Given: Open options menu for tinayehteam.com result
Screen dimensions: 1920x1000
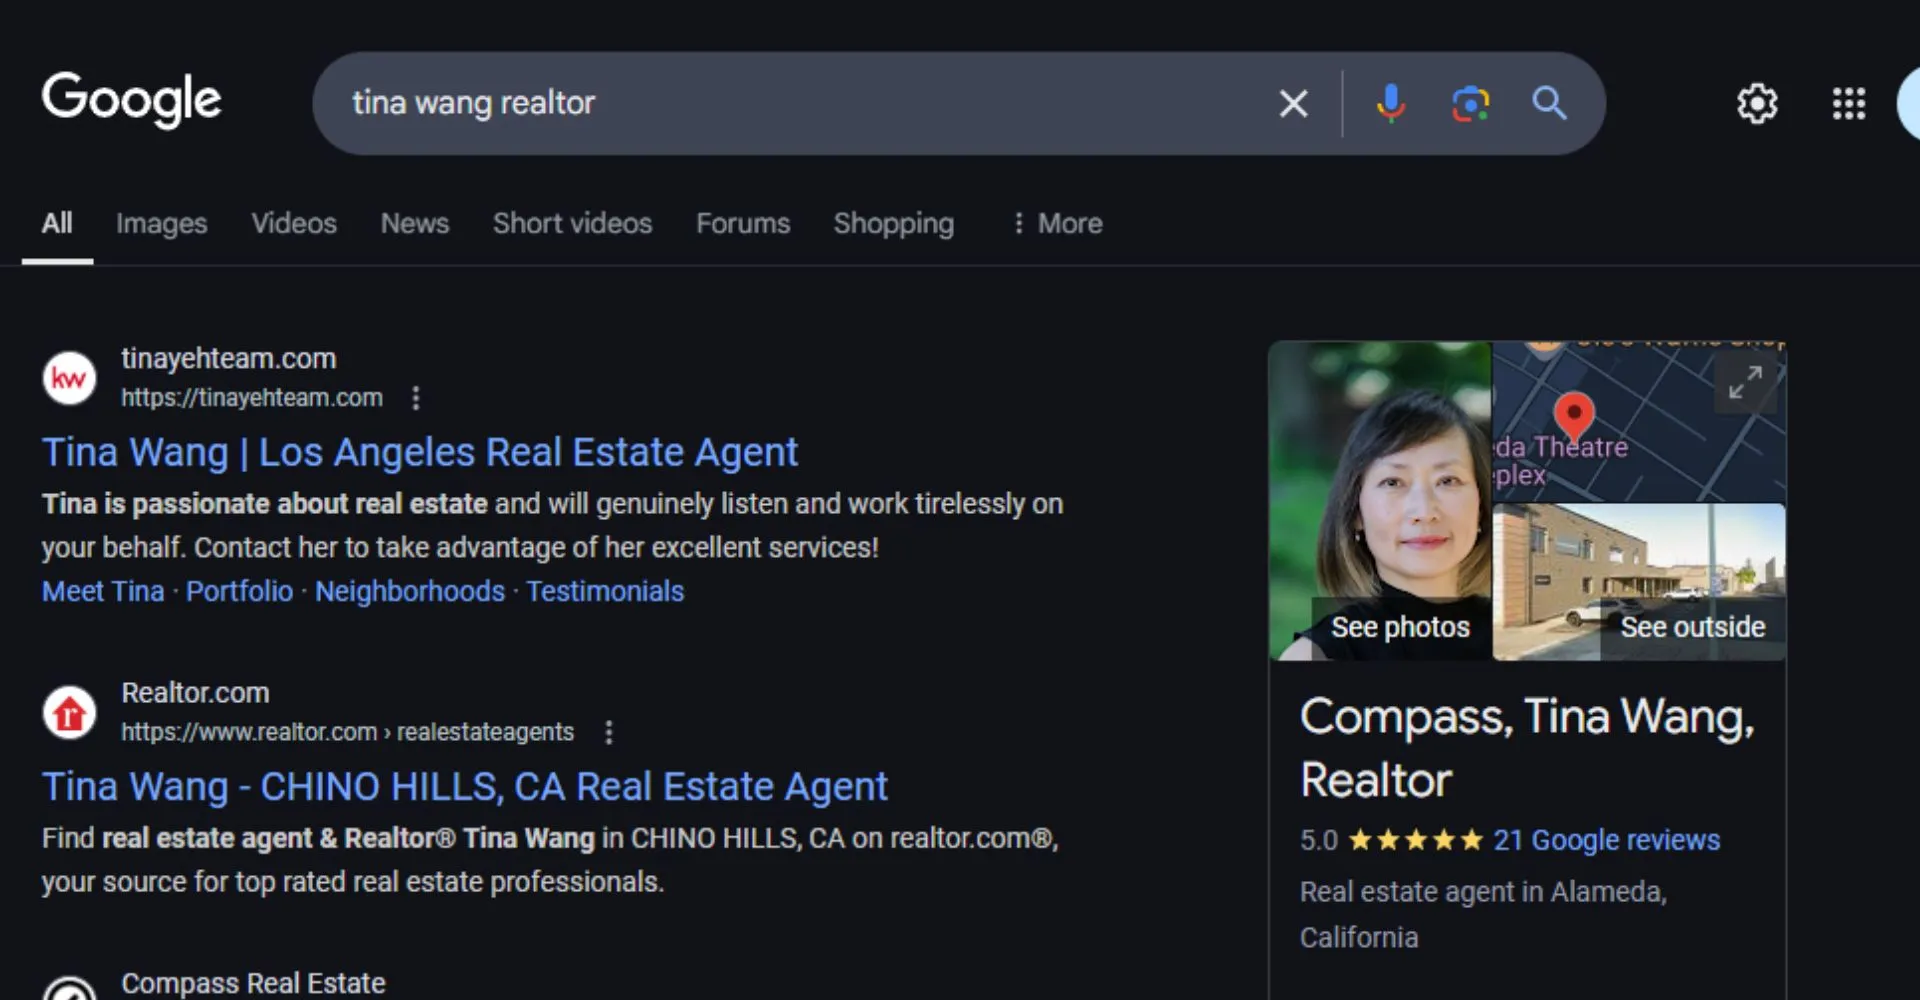Looking at the screenshot, I should [x=416, y=398].
